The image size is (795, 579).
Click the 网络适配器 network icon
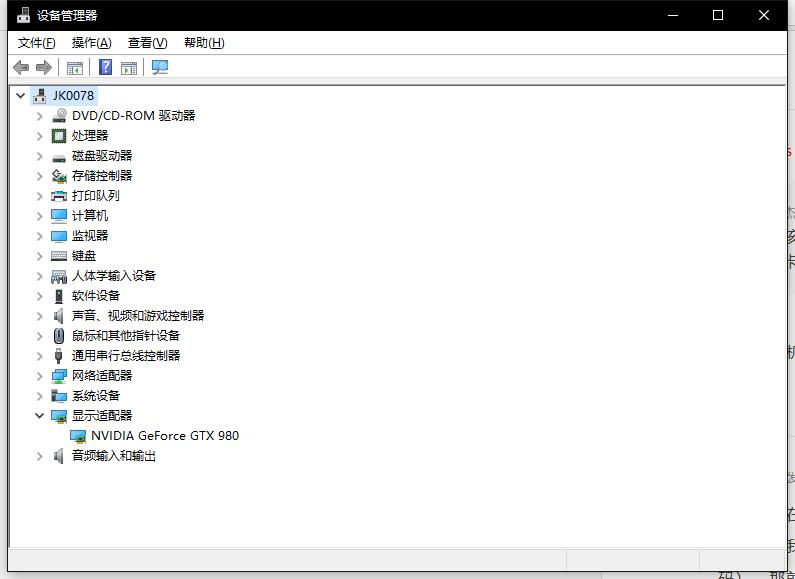pos(59,376)
